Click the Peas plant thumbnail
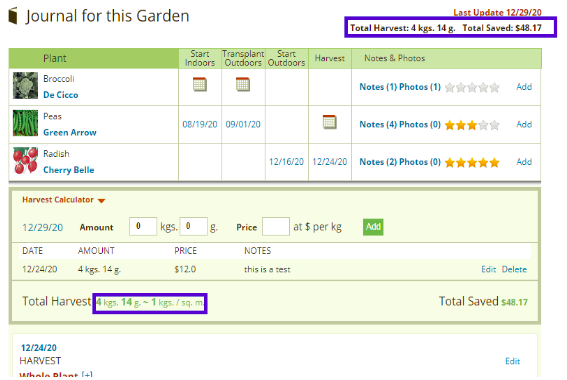This screenshot has width=567, height=380. [25, 123]
